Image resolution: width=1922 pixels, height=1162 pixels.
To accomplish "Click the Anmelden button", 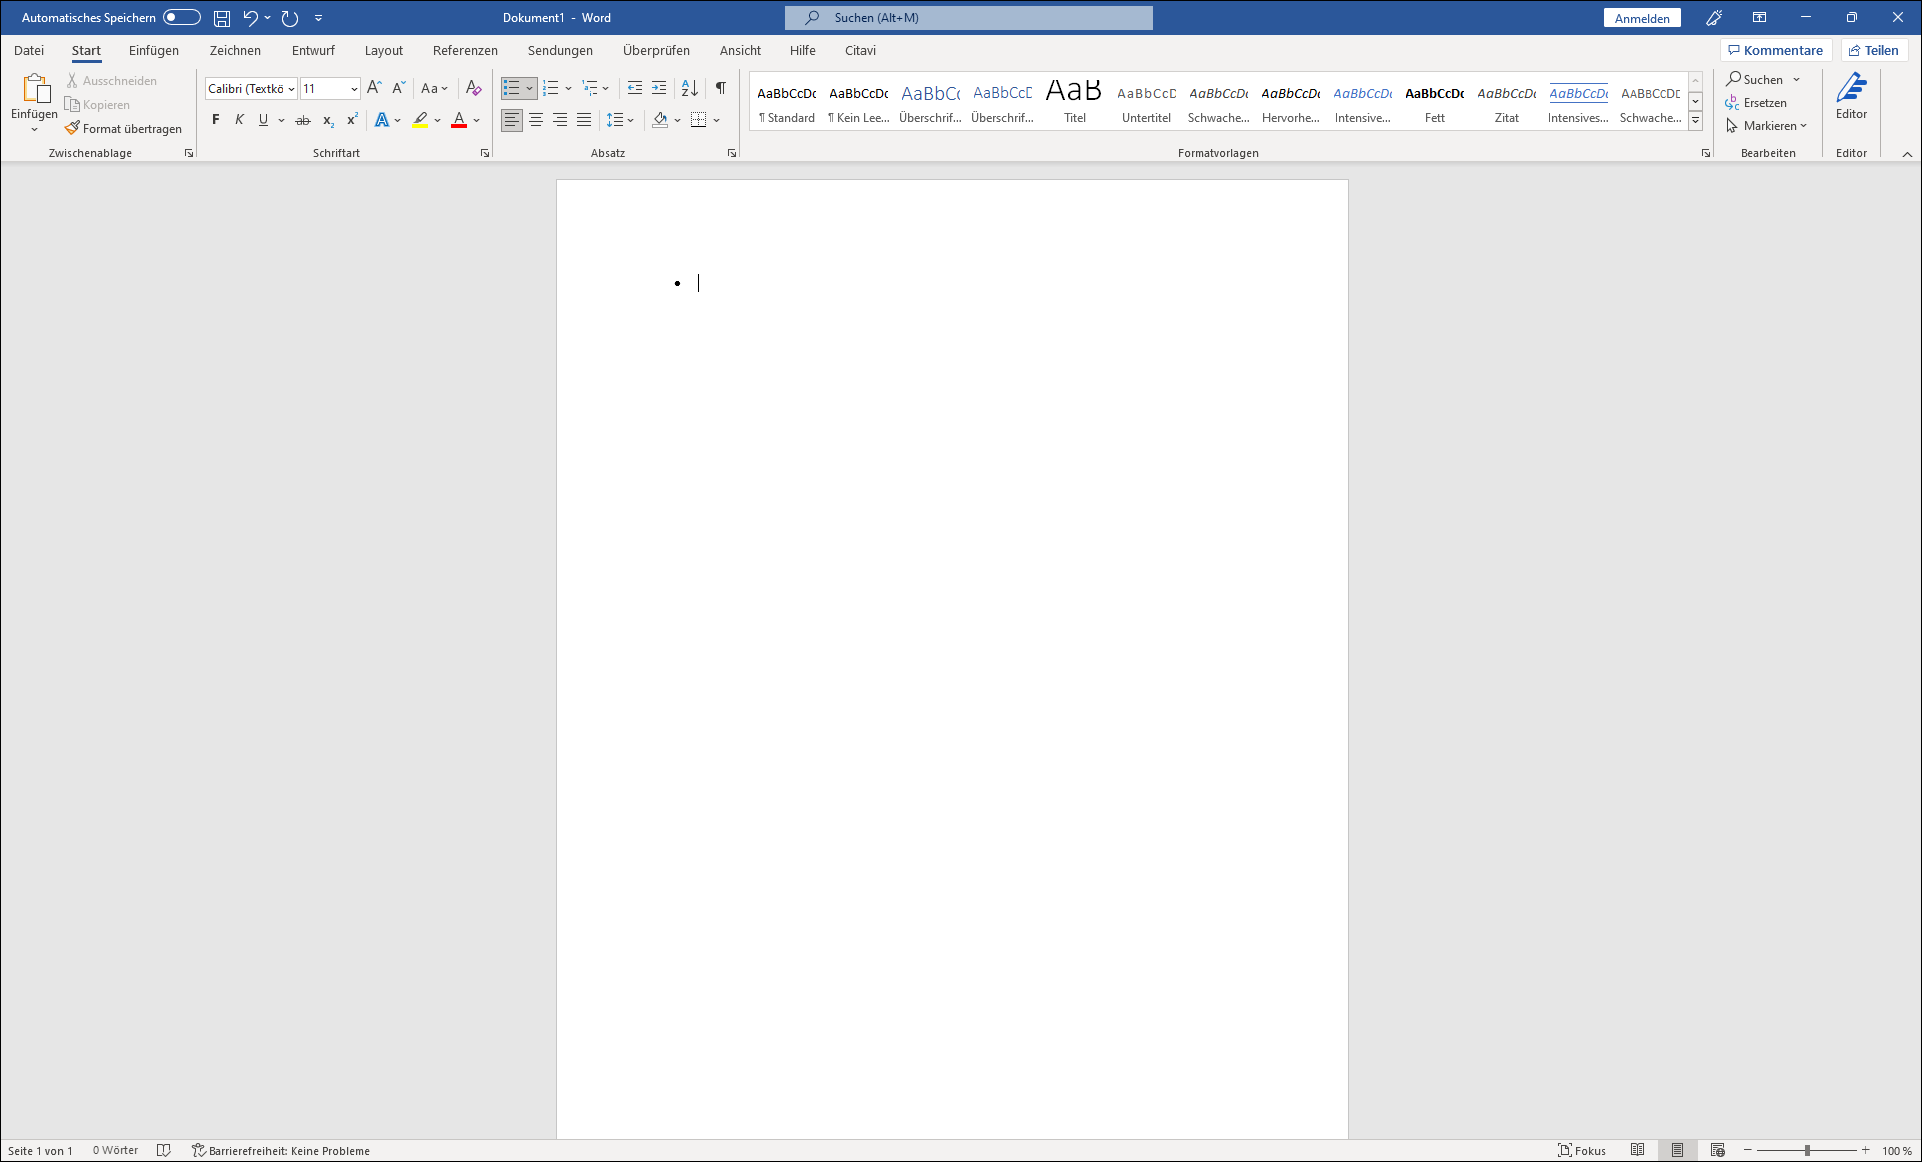I will pyautogui.click(x=1642, y=18).
